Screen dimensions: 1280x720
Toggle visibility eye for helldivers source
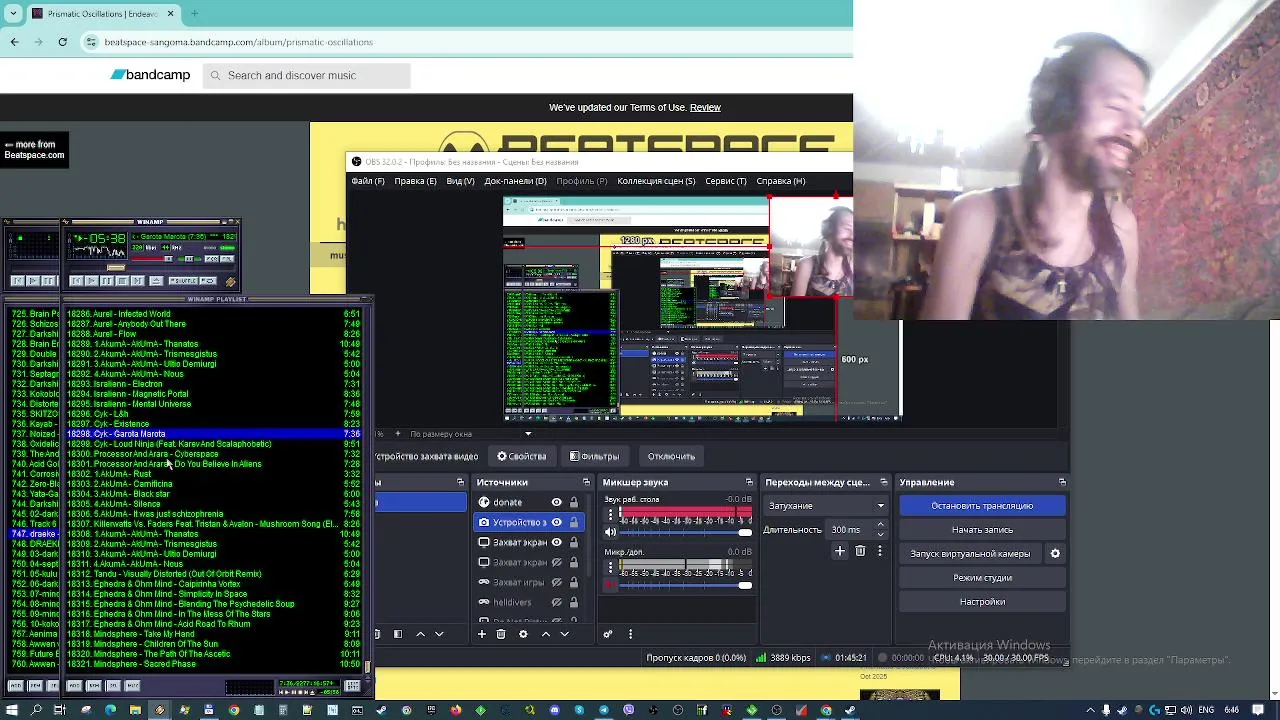click(557, 602)
